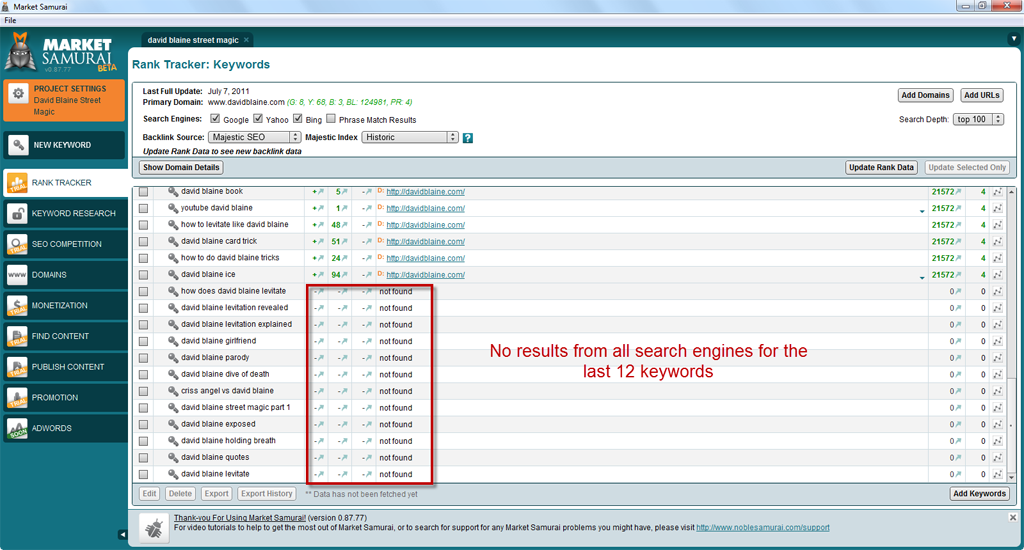Click scrollbar down arrow of keyword list

[x=1012, y=477]
